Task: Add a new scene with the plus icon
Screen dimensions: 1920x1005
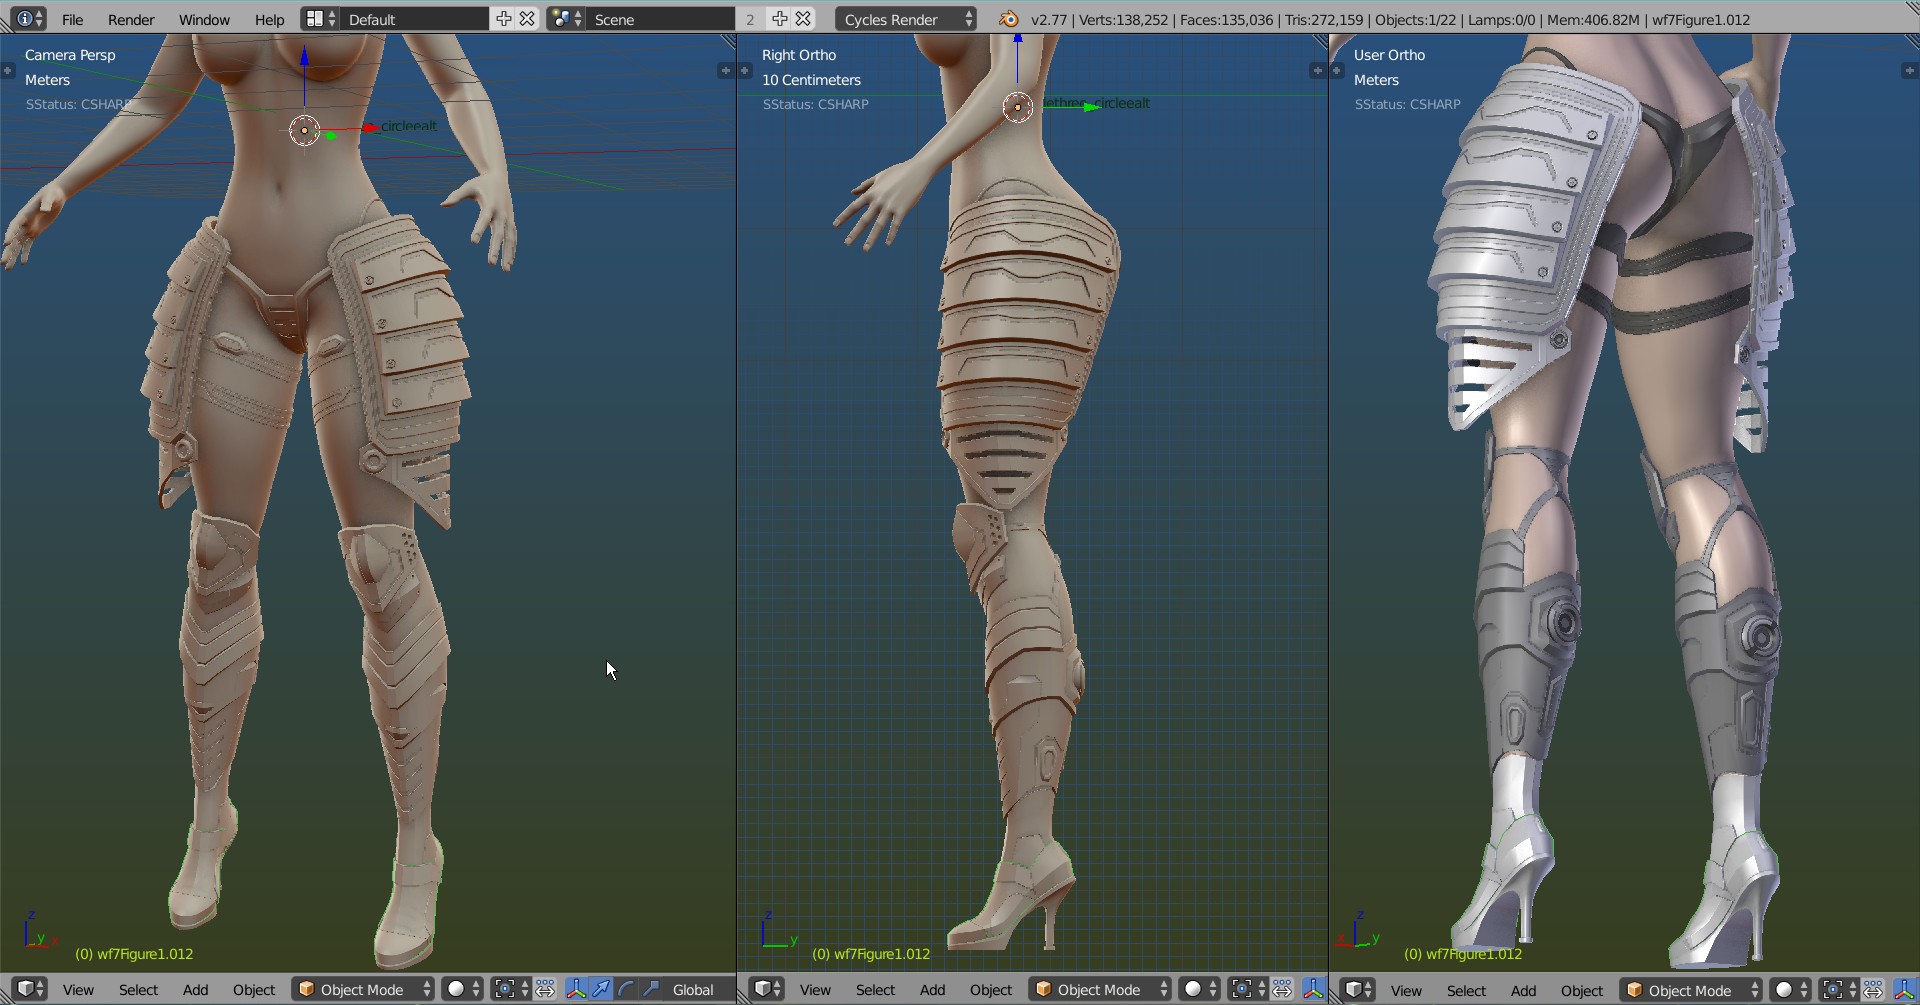Action: click(x=779, y=19)
